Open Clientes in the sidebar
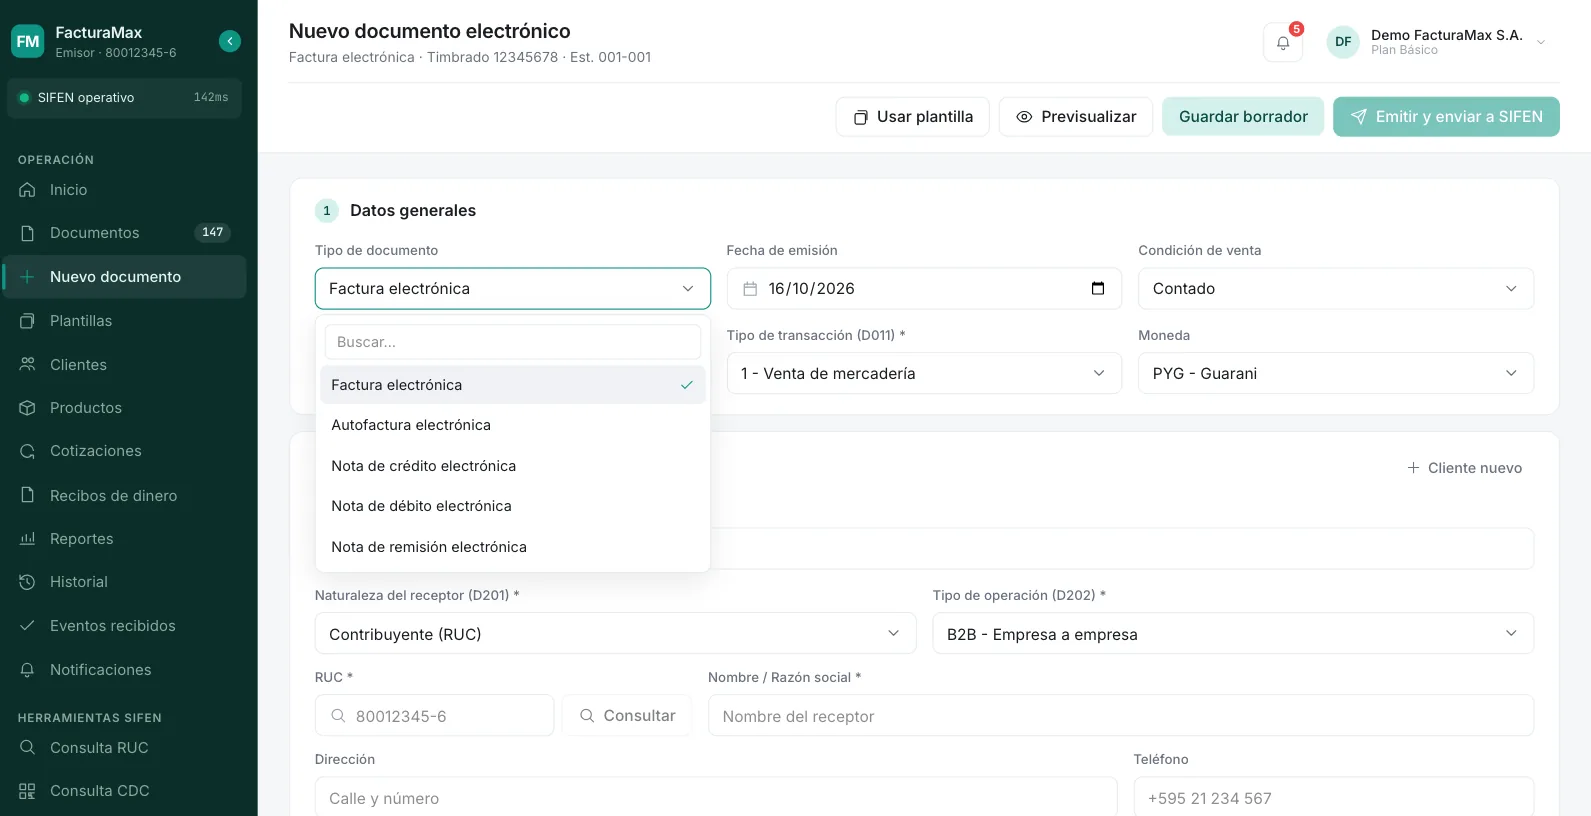The height and width of the screenshot is (816, 1591). pos(124,365)
